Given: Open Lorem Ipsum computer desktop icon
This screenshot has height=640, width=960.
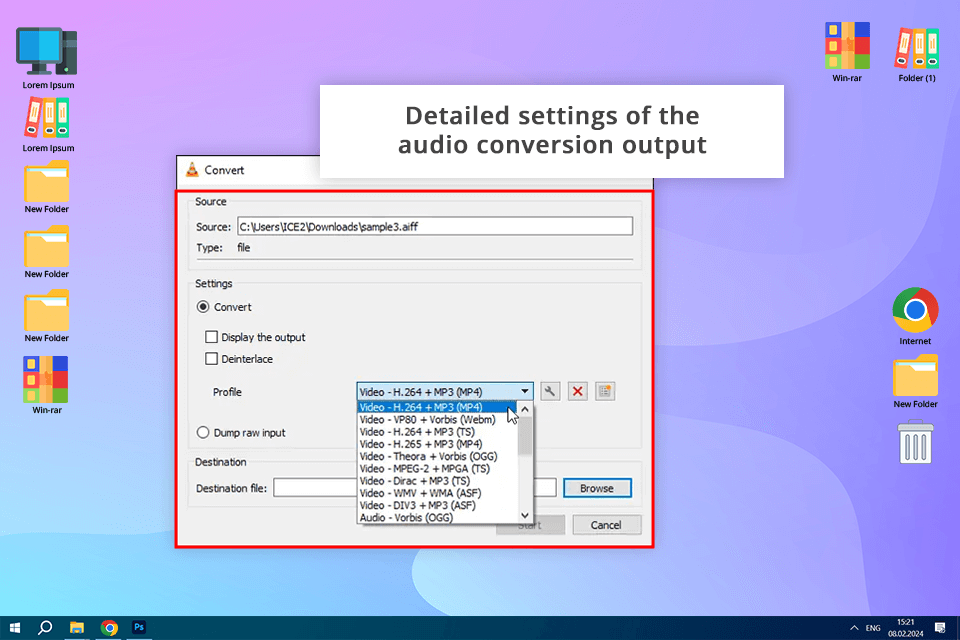Looking at the screenshot, I should 47,52.
